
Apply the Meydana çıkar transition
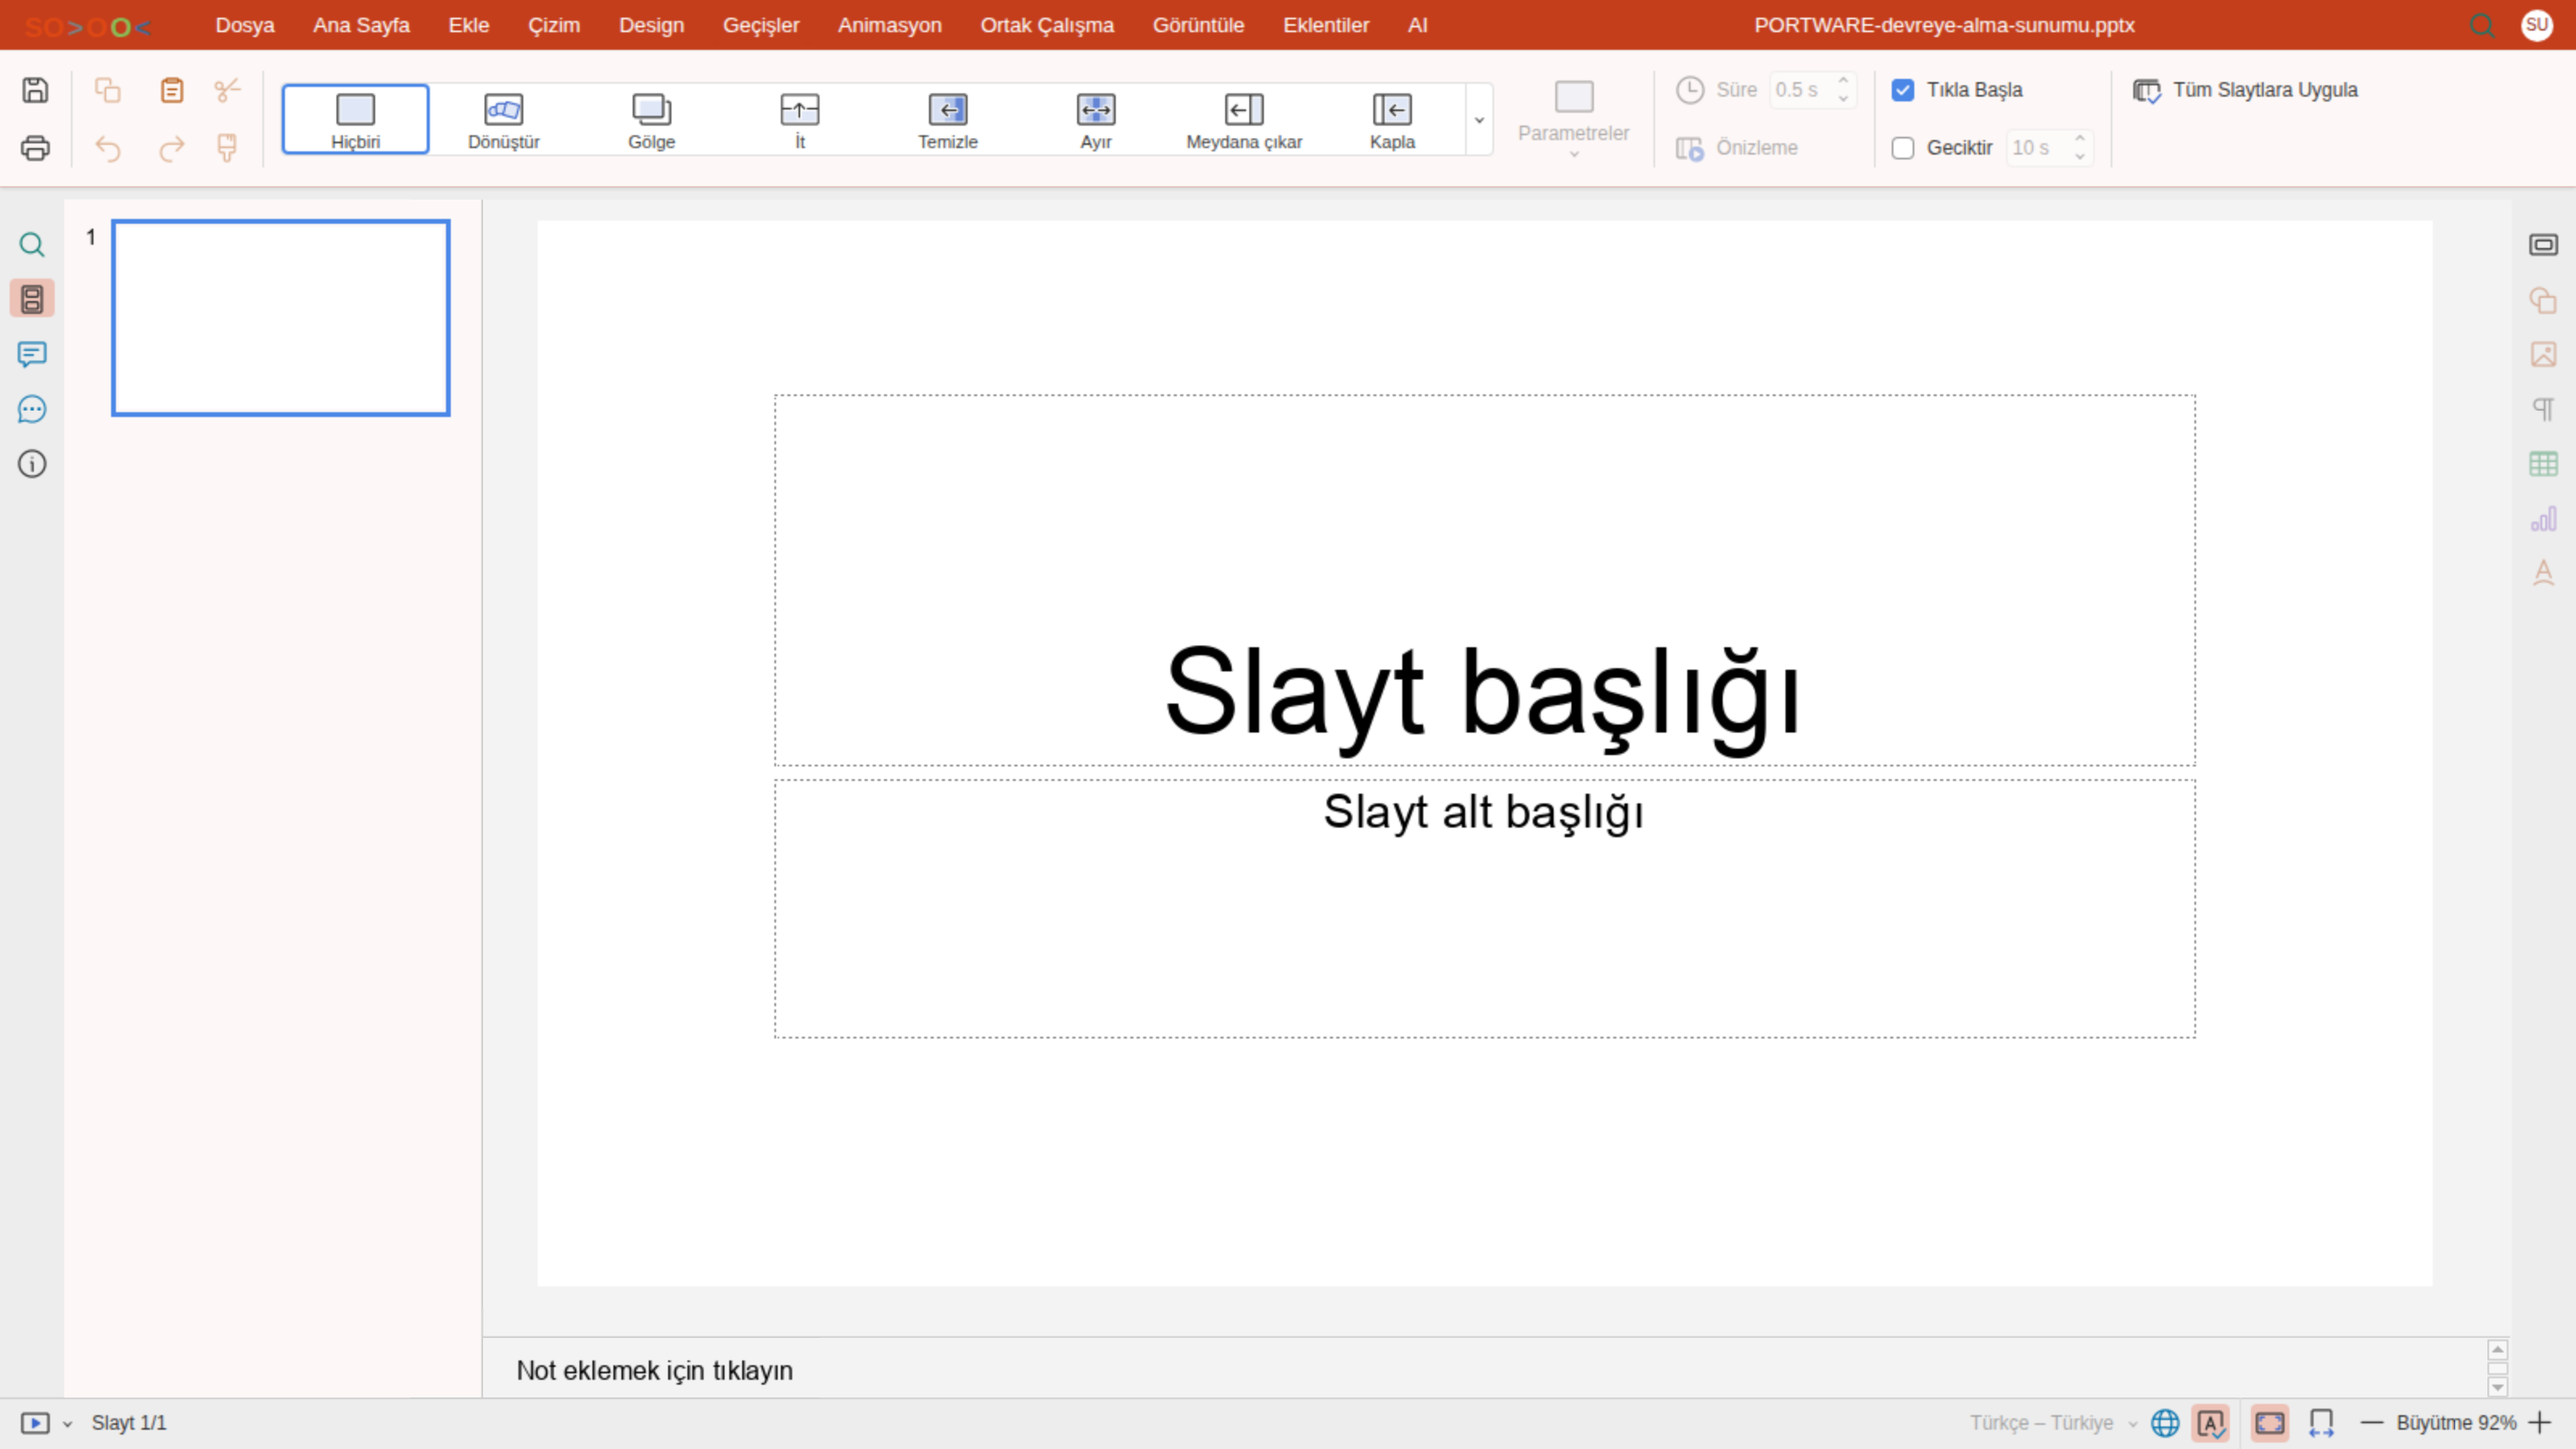tap(1243, 119)
